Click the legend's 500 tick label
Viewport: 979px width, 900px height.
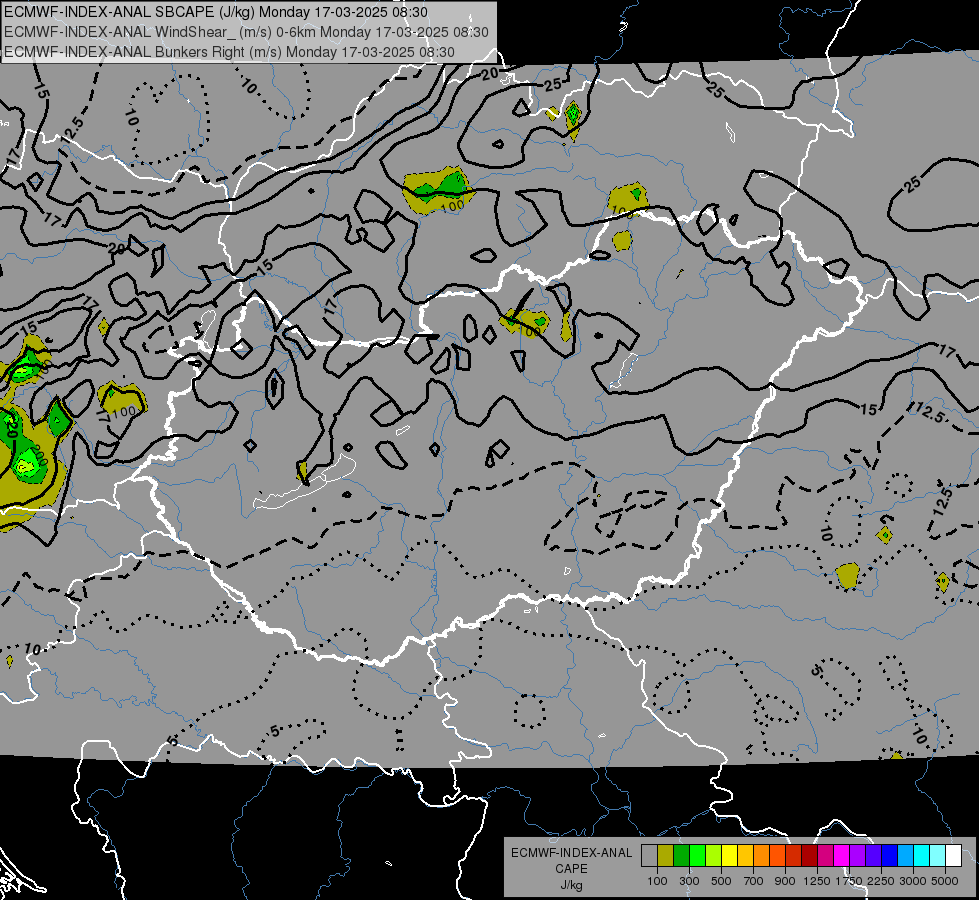coord(721,881)
